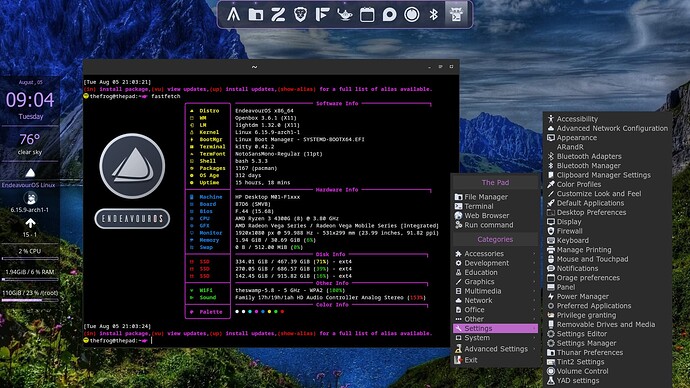690x388 pixels.
Task: Open Preferred Applications
Action: click(x=607, y=306)
